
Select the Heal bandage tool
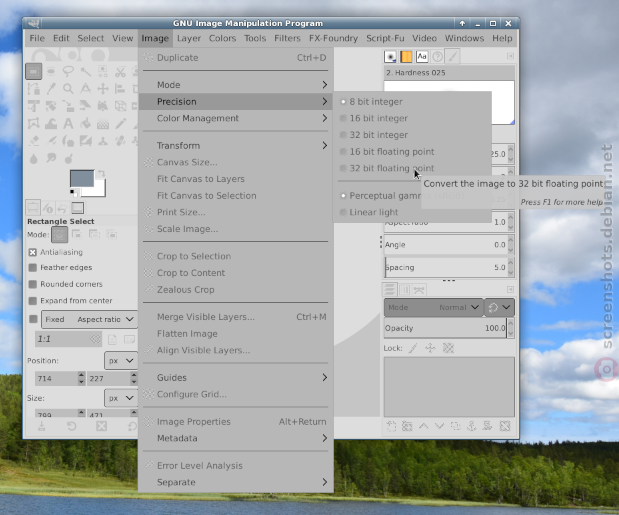tap(120, 141)
